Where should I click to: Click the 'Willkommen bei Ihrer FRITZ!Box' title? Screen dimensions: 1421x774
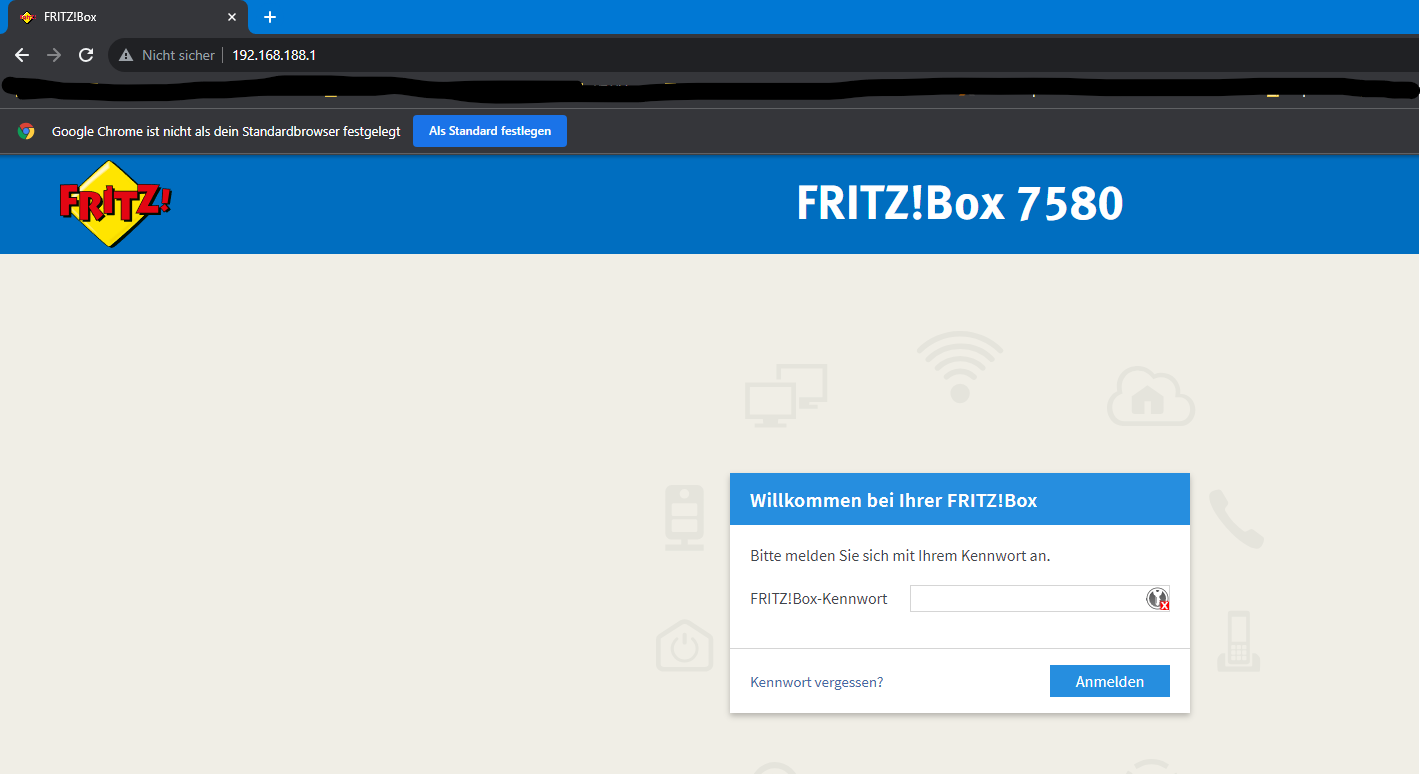click(894, 500)
